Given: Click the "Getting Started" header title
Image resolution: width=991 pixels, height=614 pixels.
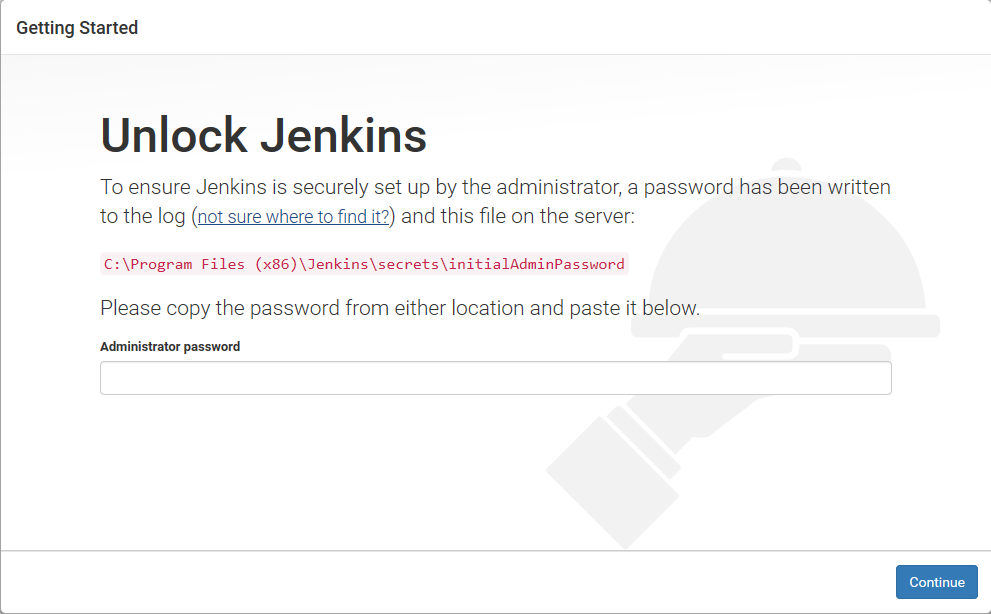Looking at the screenshot, I should click(77, 28).
